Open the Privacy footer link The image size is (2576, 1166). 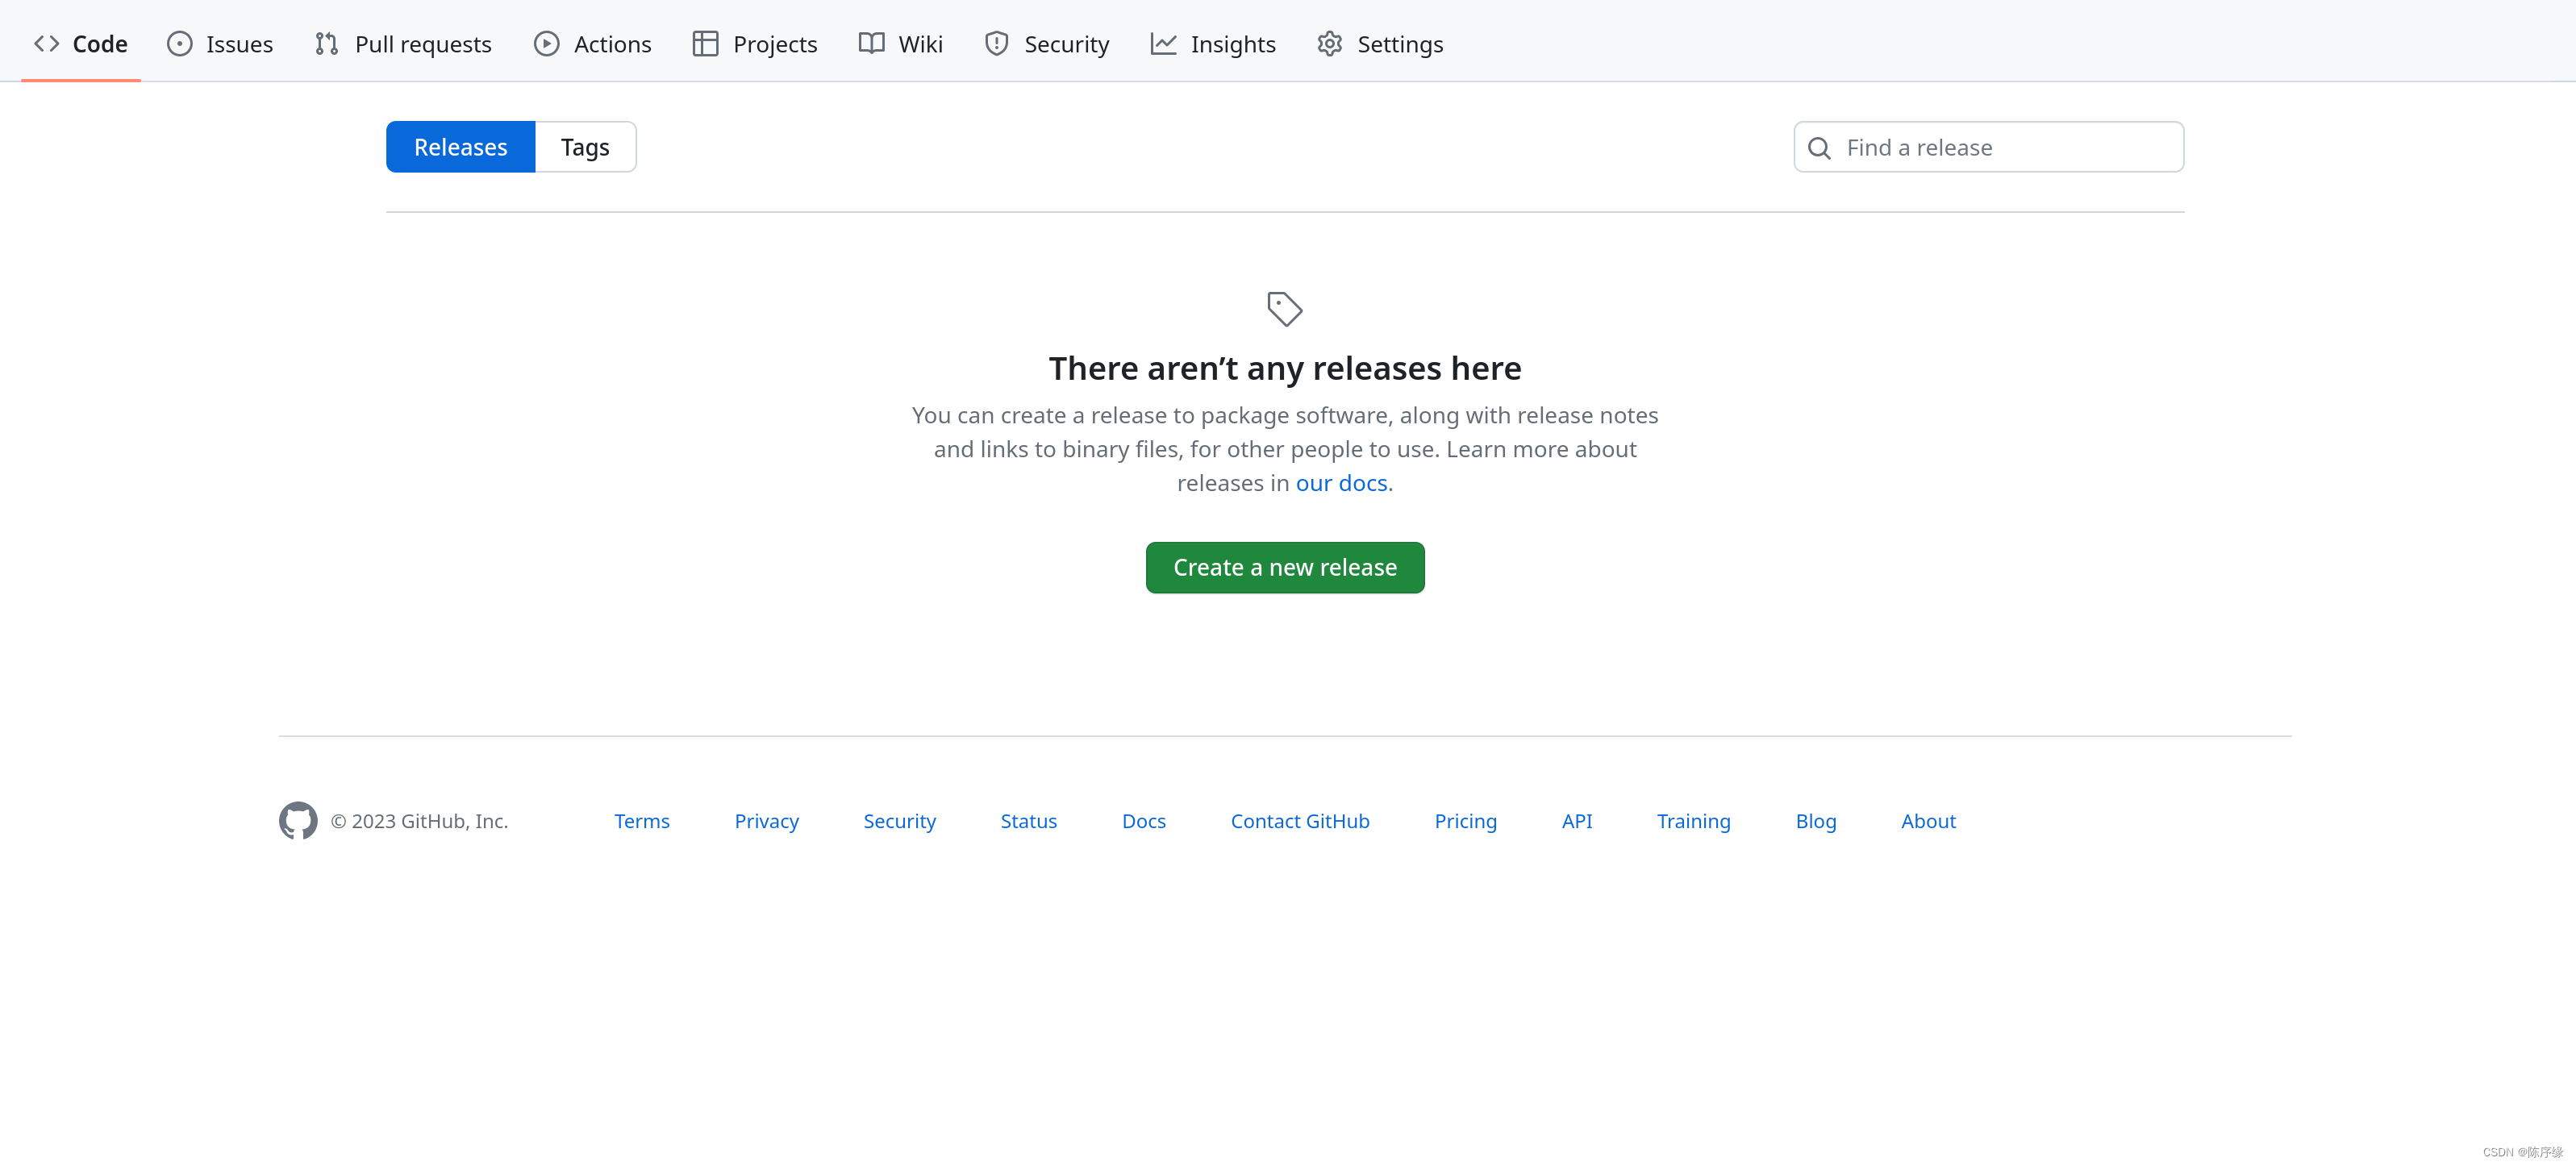[765, 819]
